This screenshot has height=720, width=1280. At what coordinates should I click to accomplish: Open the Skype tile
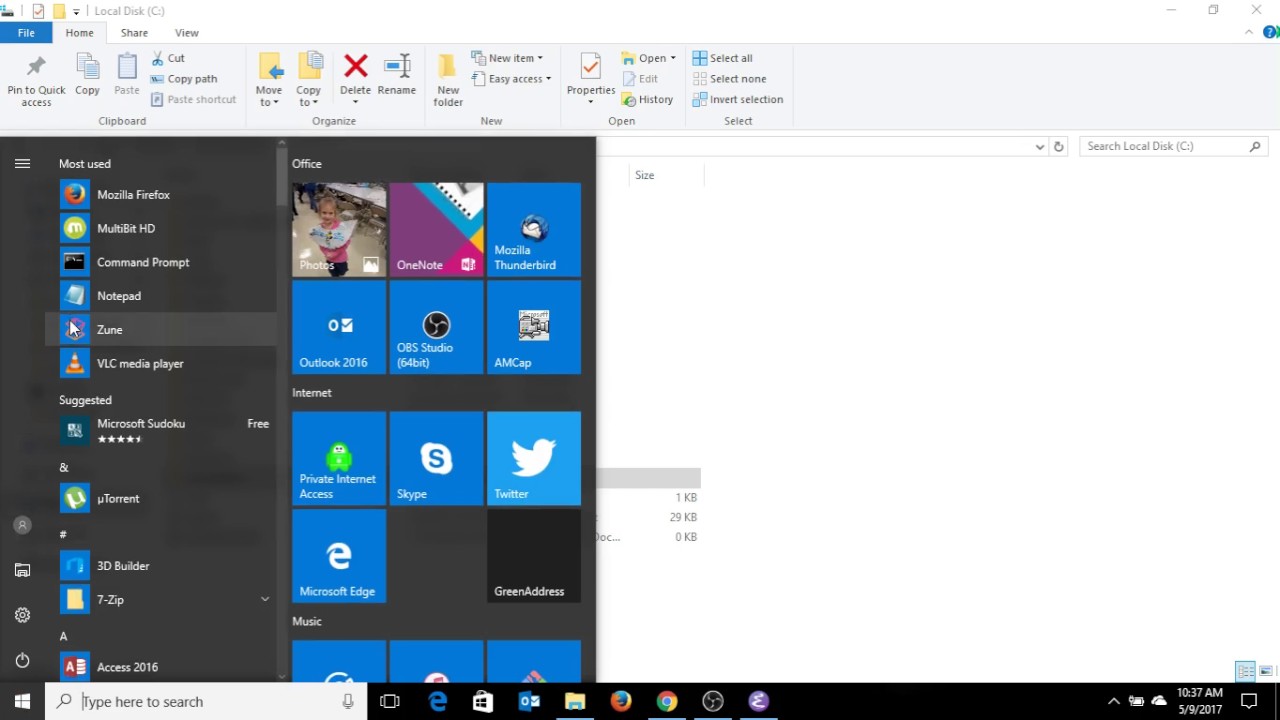436,459
